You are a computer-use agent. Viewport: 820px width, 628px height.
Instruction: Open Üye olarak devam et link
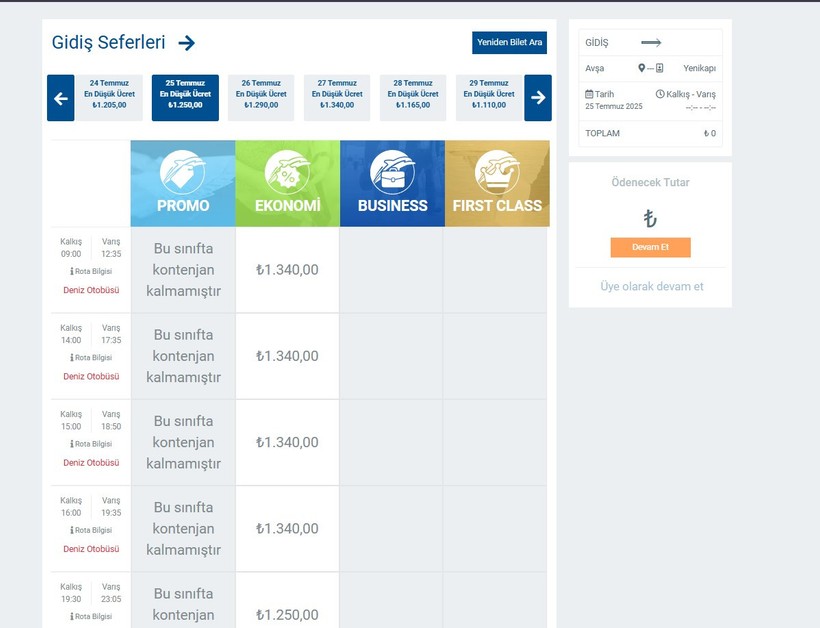pyautogui.click(x=651, y=286)
